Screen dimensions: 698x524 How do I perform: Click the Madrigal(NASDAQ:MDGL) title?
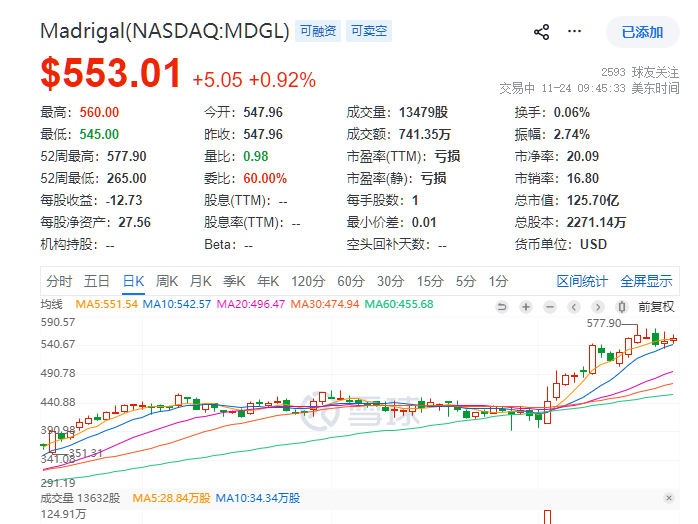(x=165, y=31)
